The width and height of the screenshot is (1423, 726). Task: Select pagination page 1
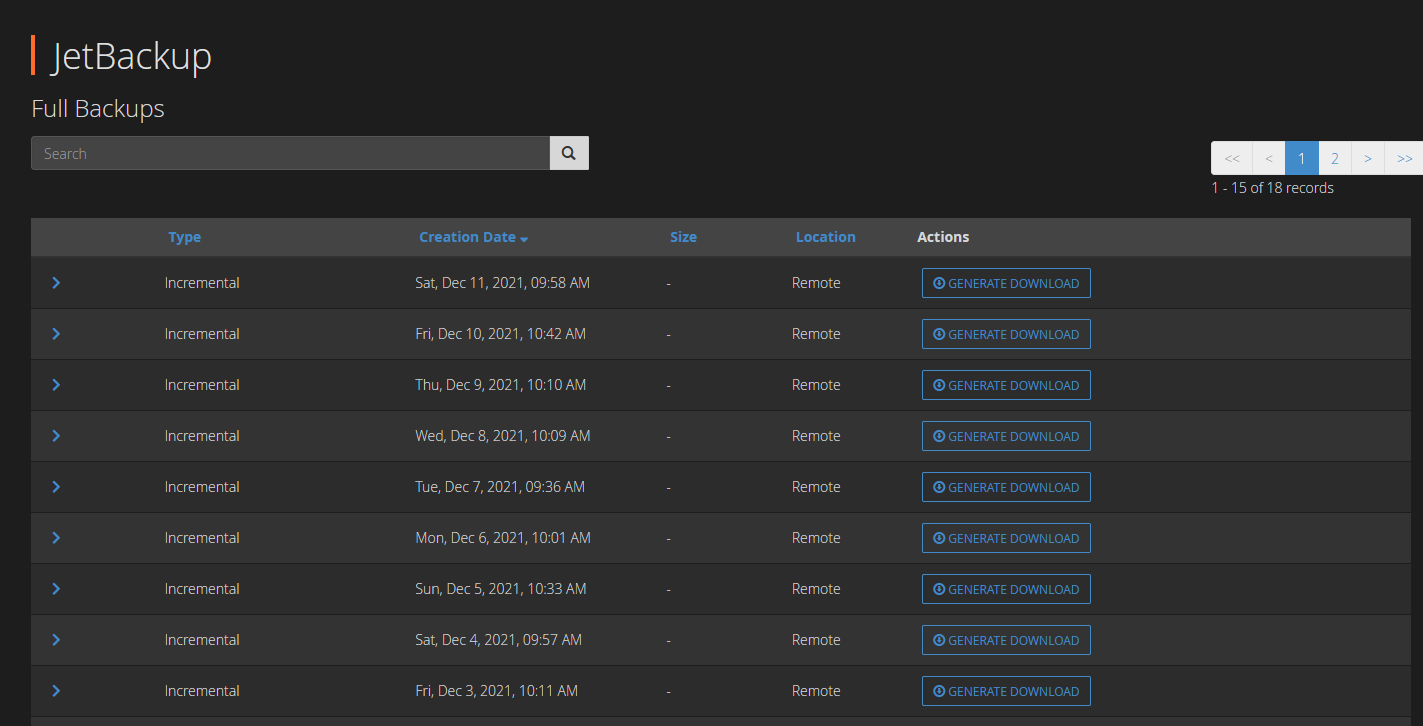pos(1302,158)
